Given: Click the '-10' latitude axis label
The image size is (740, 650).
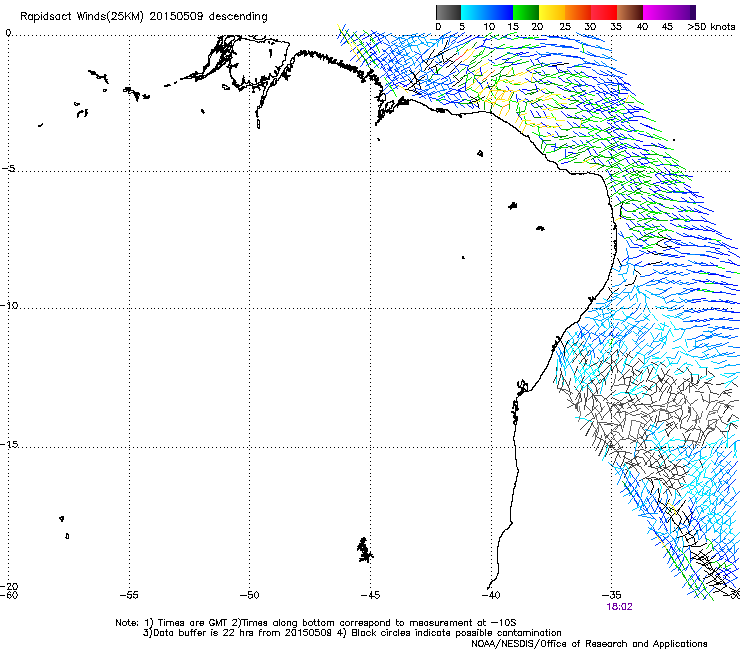Looking at the screenshot, I should coord(9,305).
